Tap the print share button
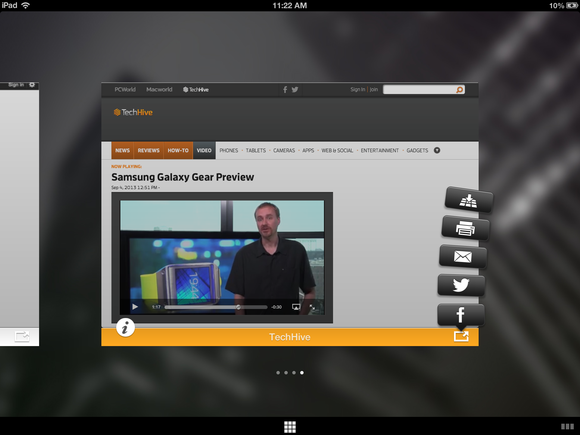Screen dimensions: 580x435 (466, 228)
